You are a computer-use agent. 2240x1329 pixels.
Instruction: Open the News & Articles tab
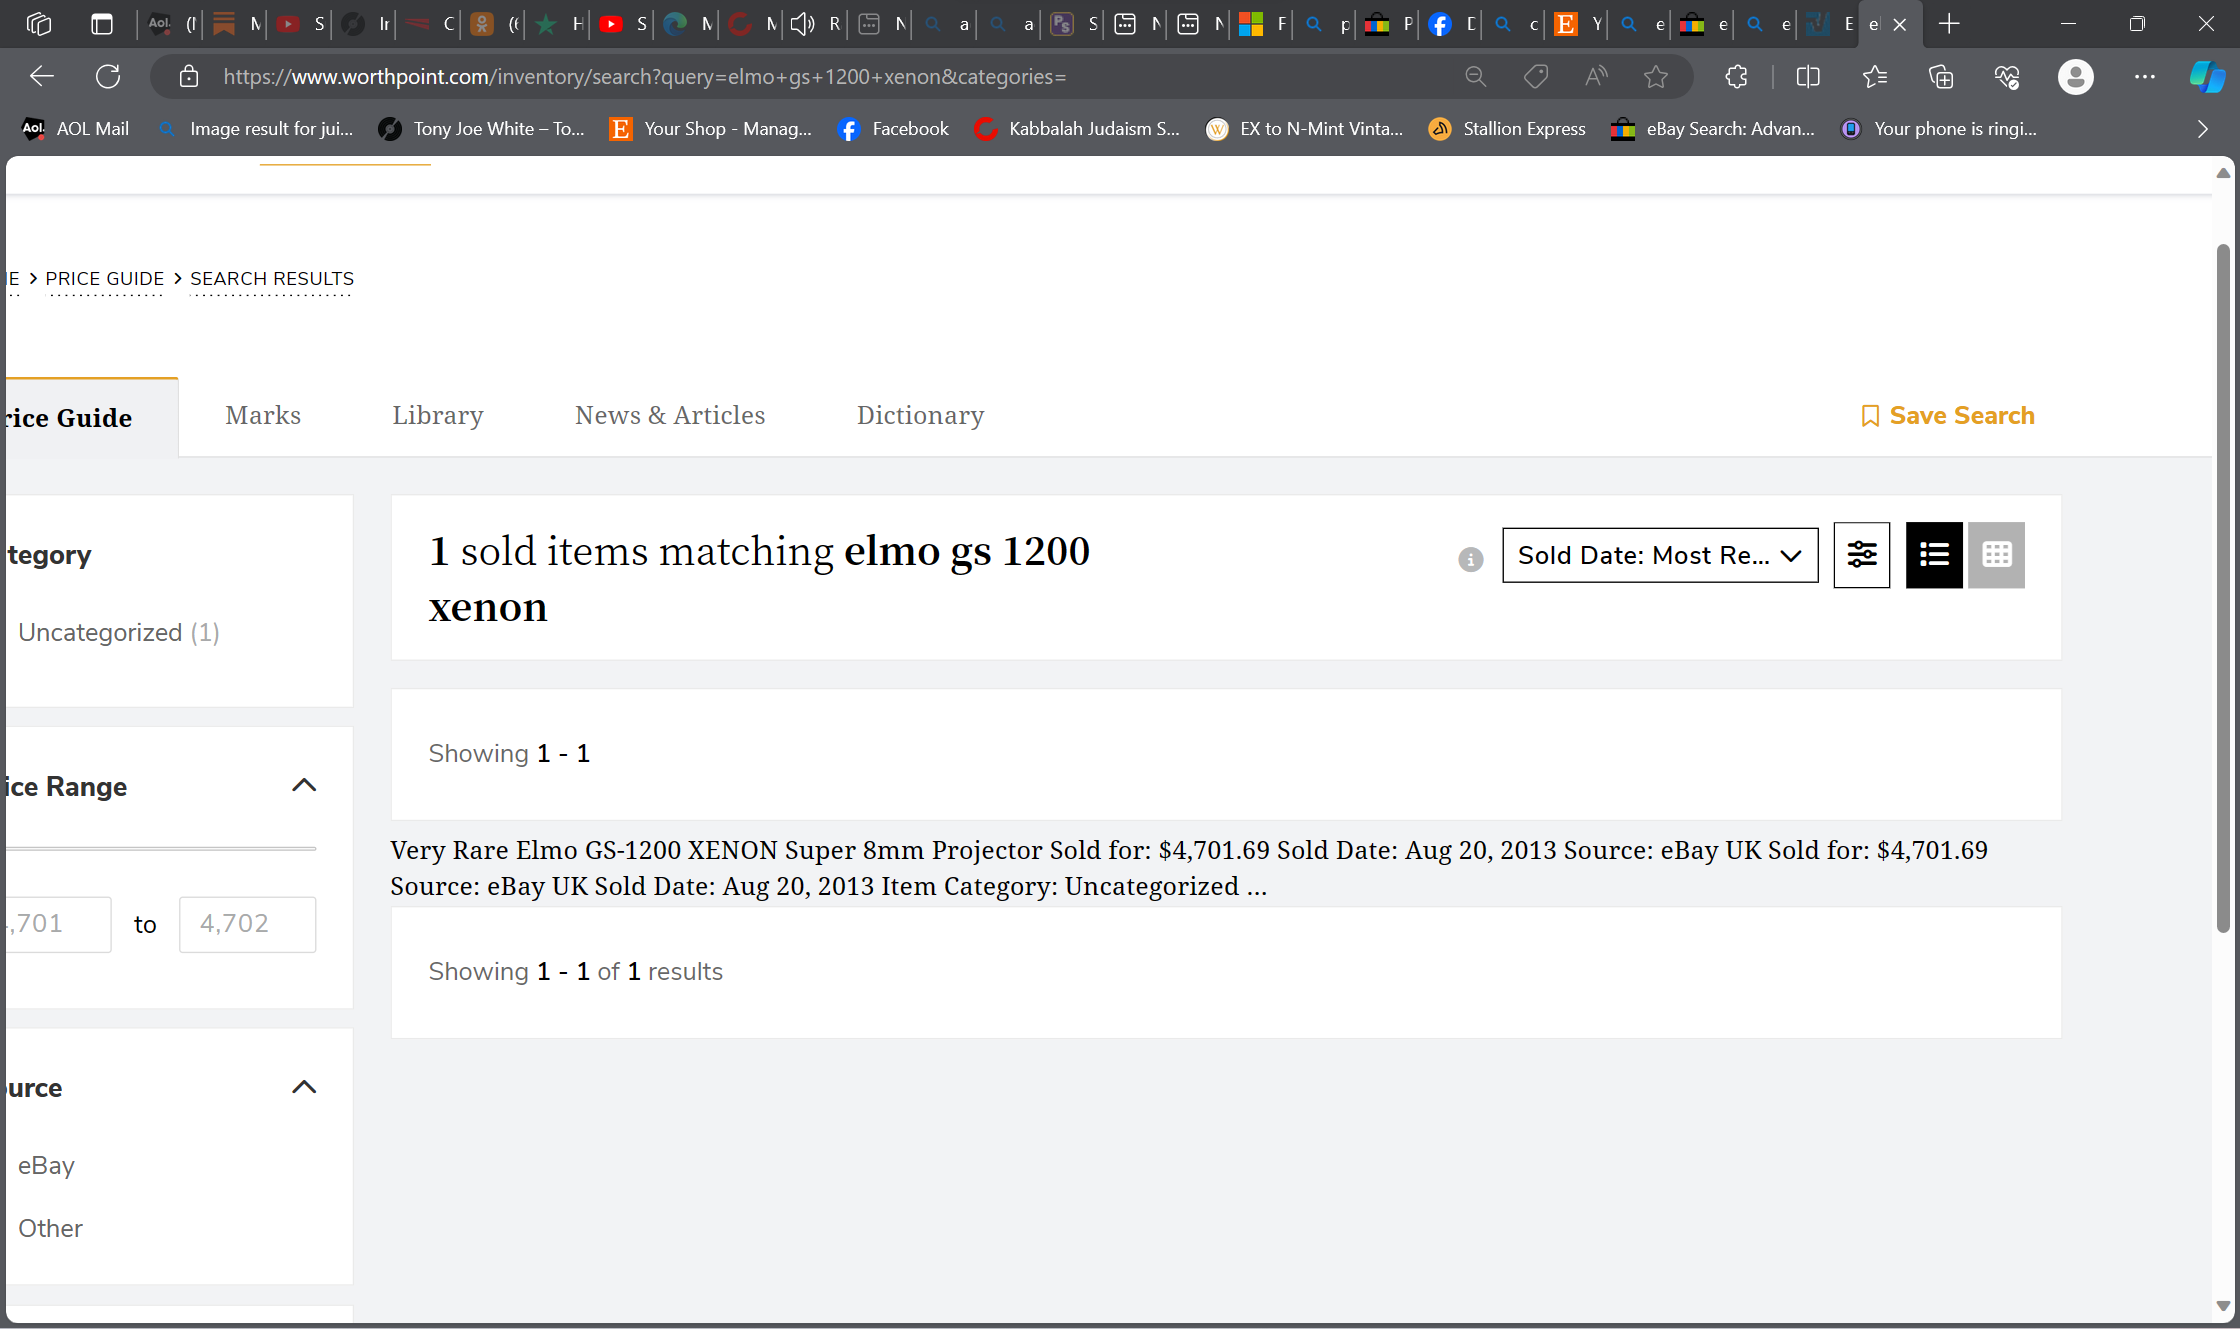coord(670,415)
